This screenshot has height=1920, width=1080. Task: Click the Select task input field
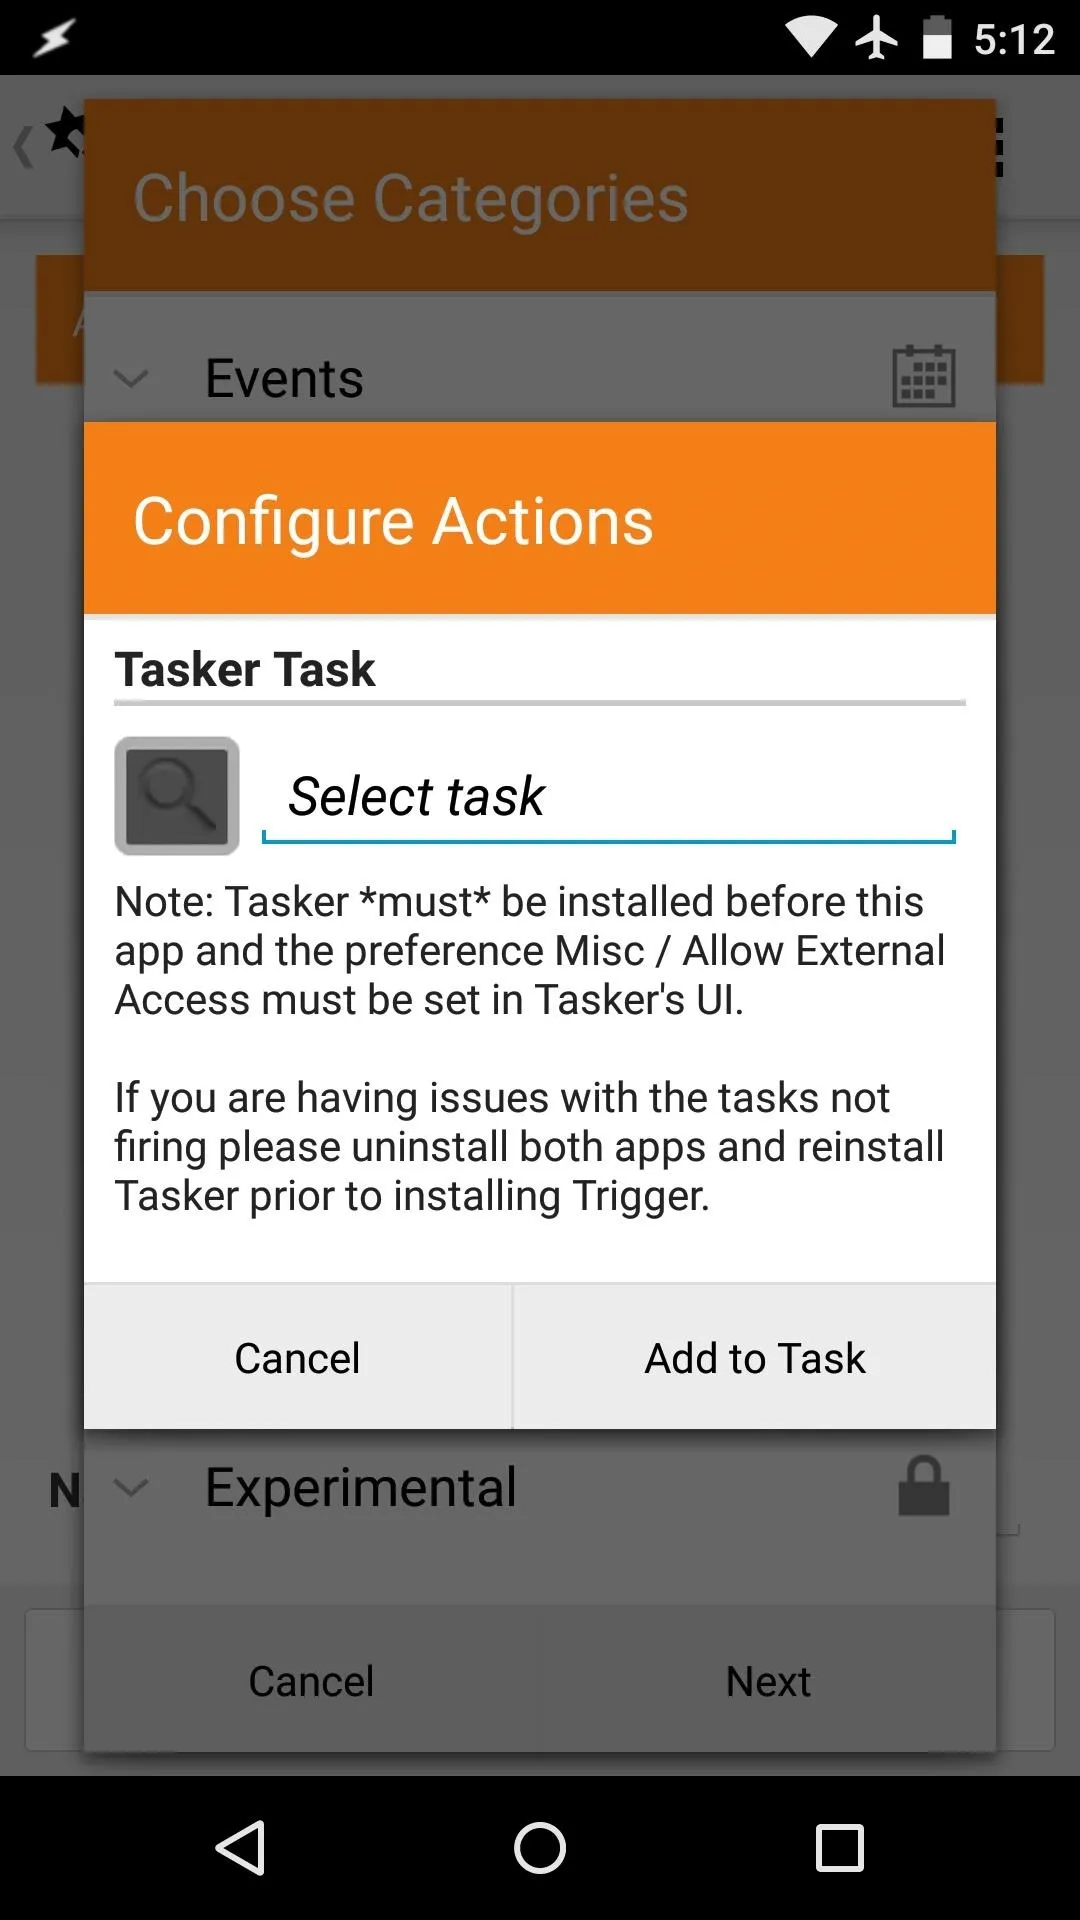click(608, 798)
